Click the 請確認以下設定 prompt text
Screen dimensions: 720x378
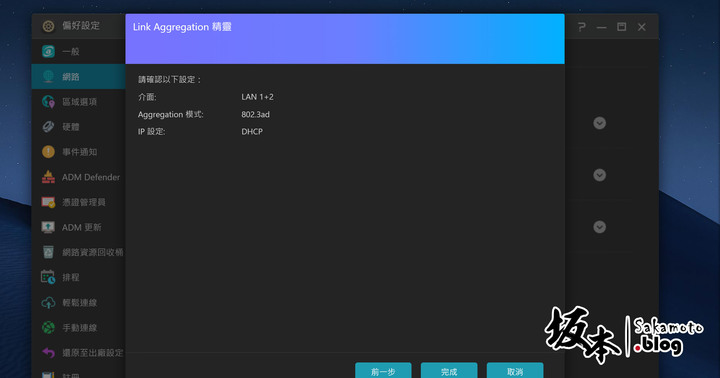point(169,79)
